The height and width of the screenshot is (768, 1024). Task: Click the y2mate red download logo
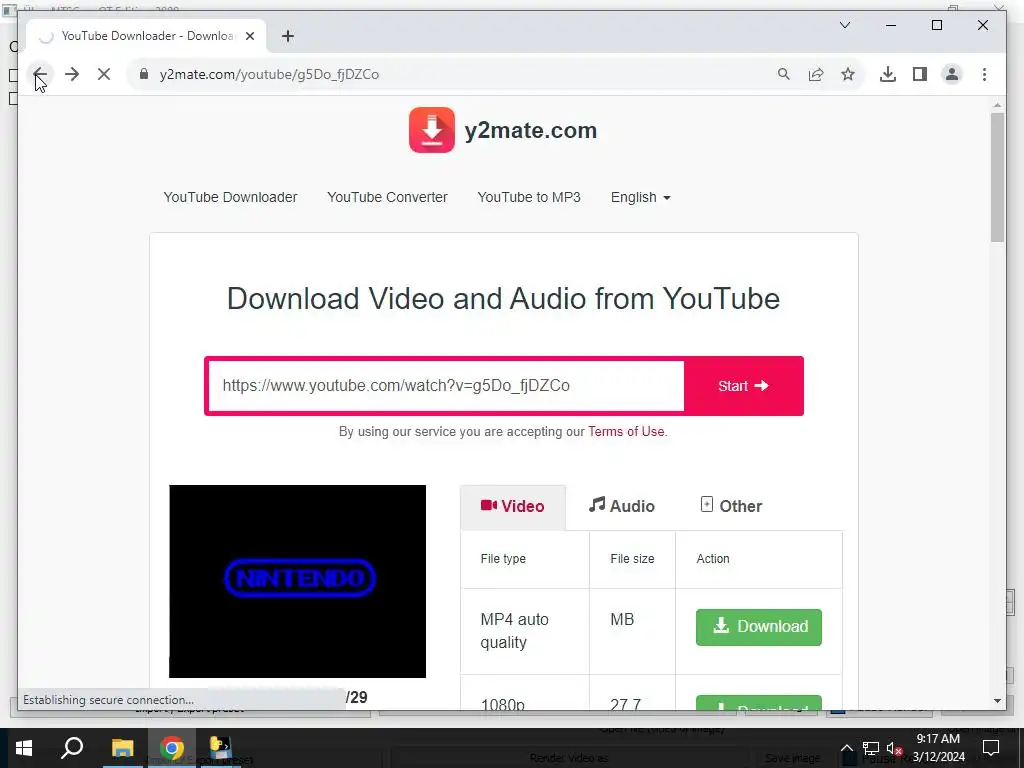click(432, 130)
